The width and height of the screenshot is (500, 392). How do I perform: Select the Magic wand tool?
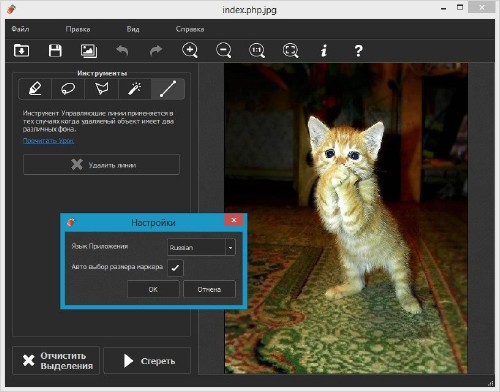135,89
